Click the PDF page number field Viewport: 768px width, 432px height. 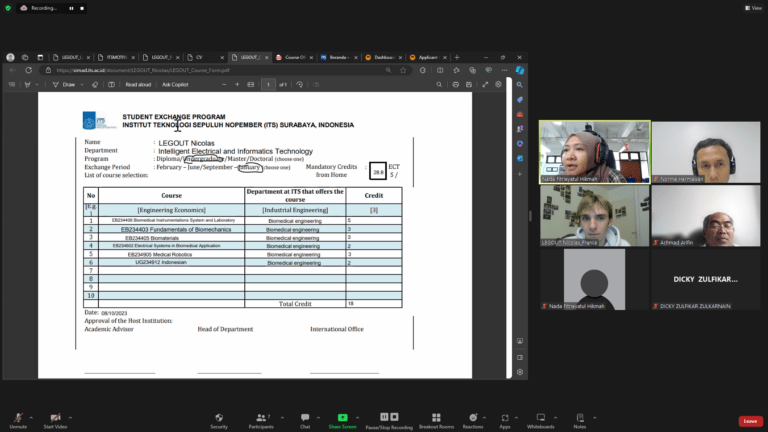click(x=268, y=85)
